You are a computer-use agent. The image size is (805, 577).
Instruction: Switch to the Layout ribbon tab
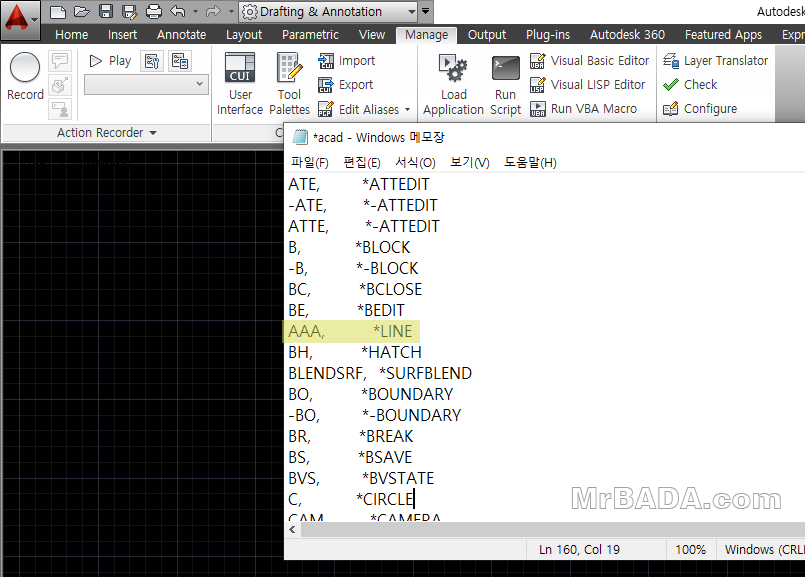244,35
